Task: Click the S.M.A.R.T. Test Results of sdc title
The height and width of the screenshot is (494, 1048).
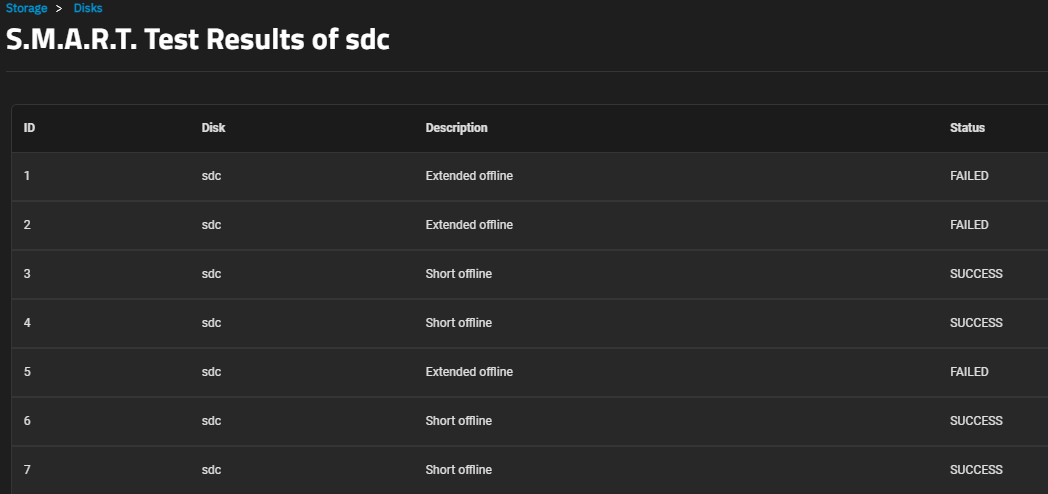Action: coord(198,39)
